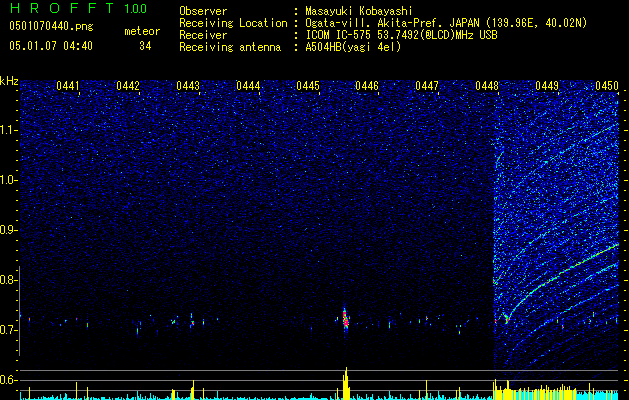Click the HROFFT 1.0.0 title text
This screenshot has width=629, height=400.
pyautogui.click(x=78, y=8)
